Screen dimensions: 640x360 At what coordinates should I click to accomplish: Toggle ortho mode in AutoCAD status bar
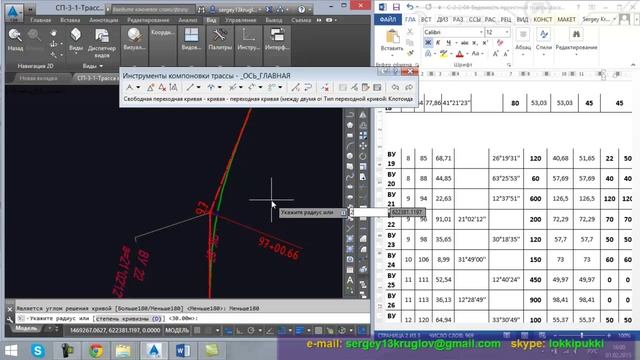click(x=239, y=331)
